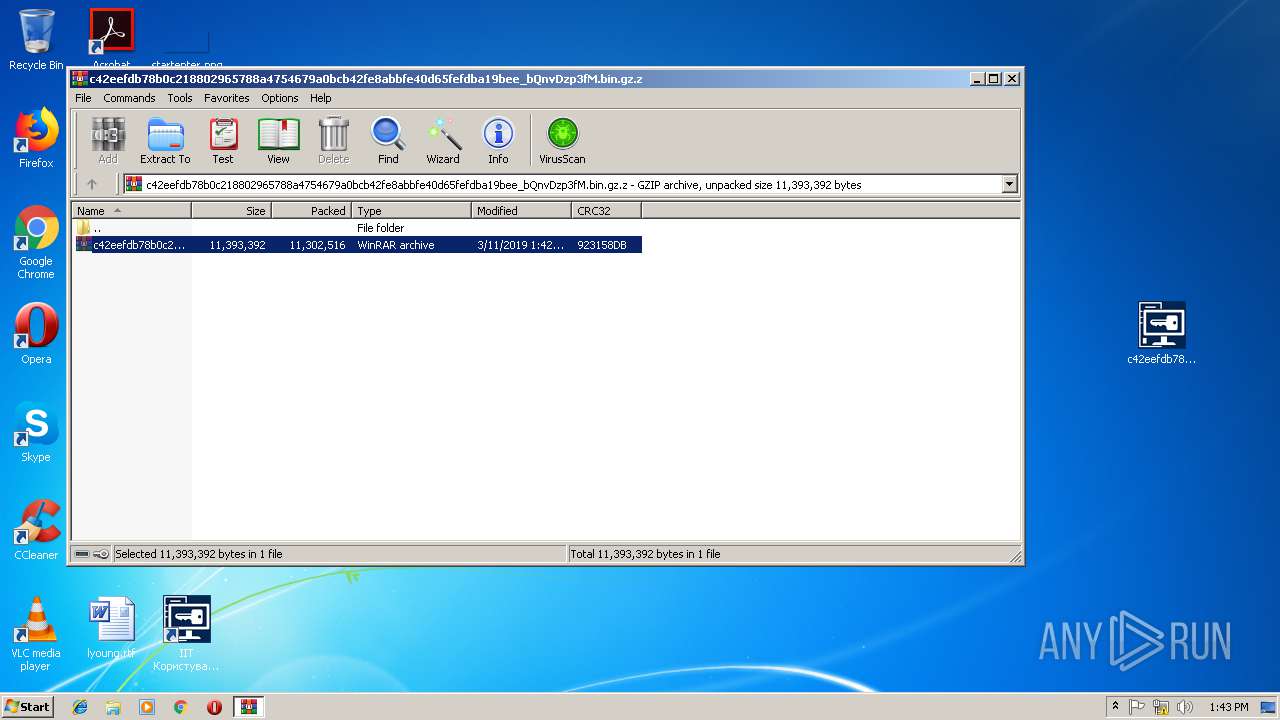Open the Firefox desktop shortcut
Screen dimensions: 1280x720
coord(36,139)
